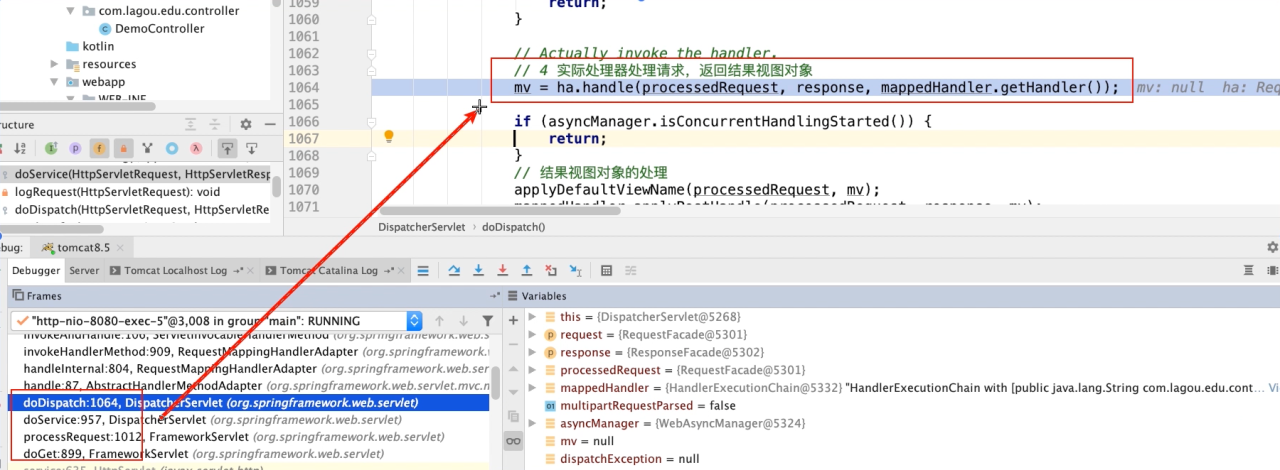Click the Drop Frame debugger icon

click(551, 270)
